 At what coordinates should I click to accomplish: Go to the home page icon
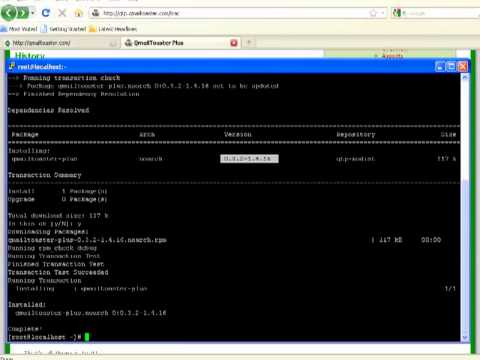point(79,13)
